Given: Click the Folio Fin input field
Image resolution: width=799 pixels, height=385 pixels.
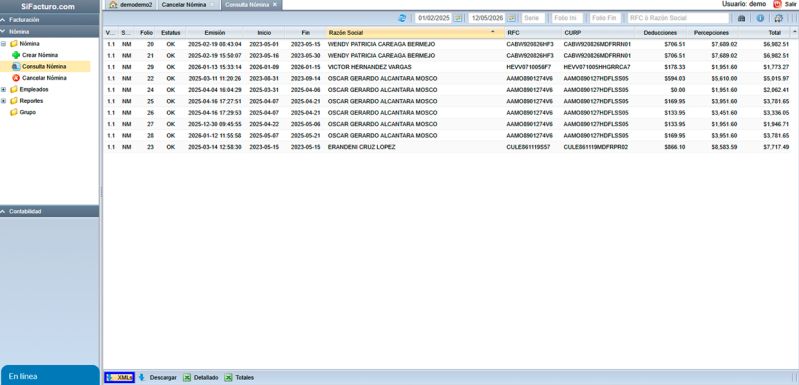Looking at the screenshot, I should pos(605,18).
